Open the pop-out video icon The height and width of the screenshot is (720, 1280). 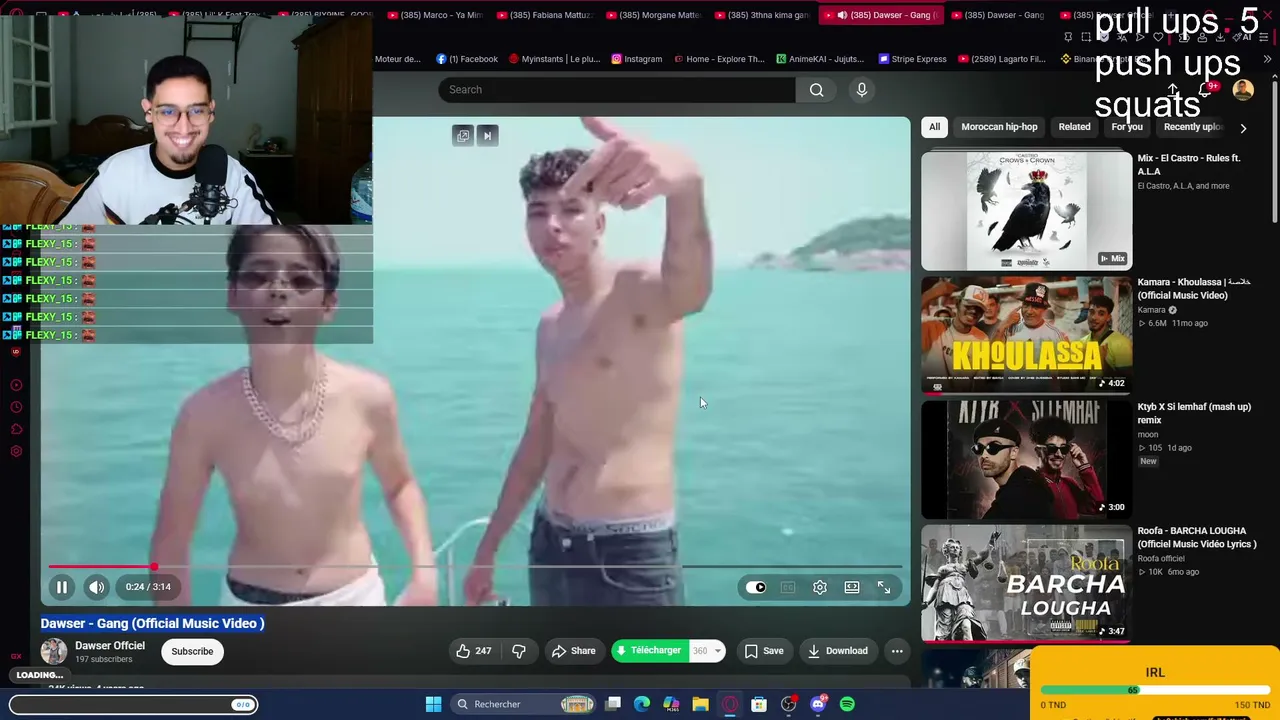point(463,136)
